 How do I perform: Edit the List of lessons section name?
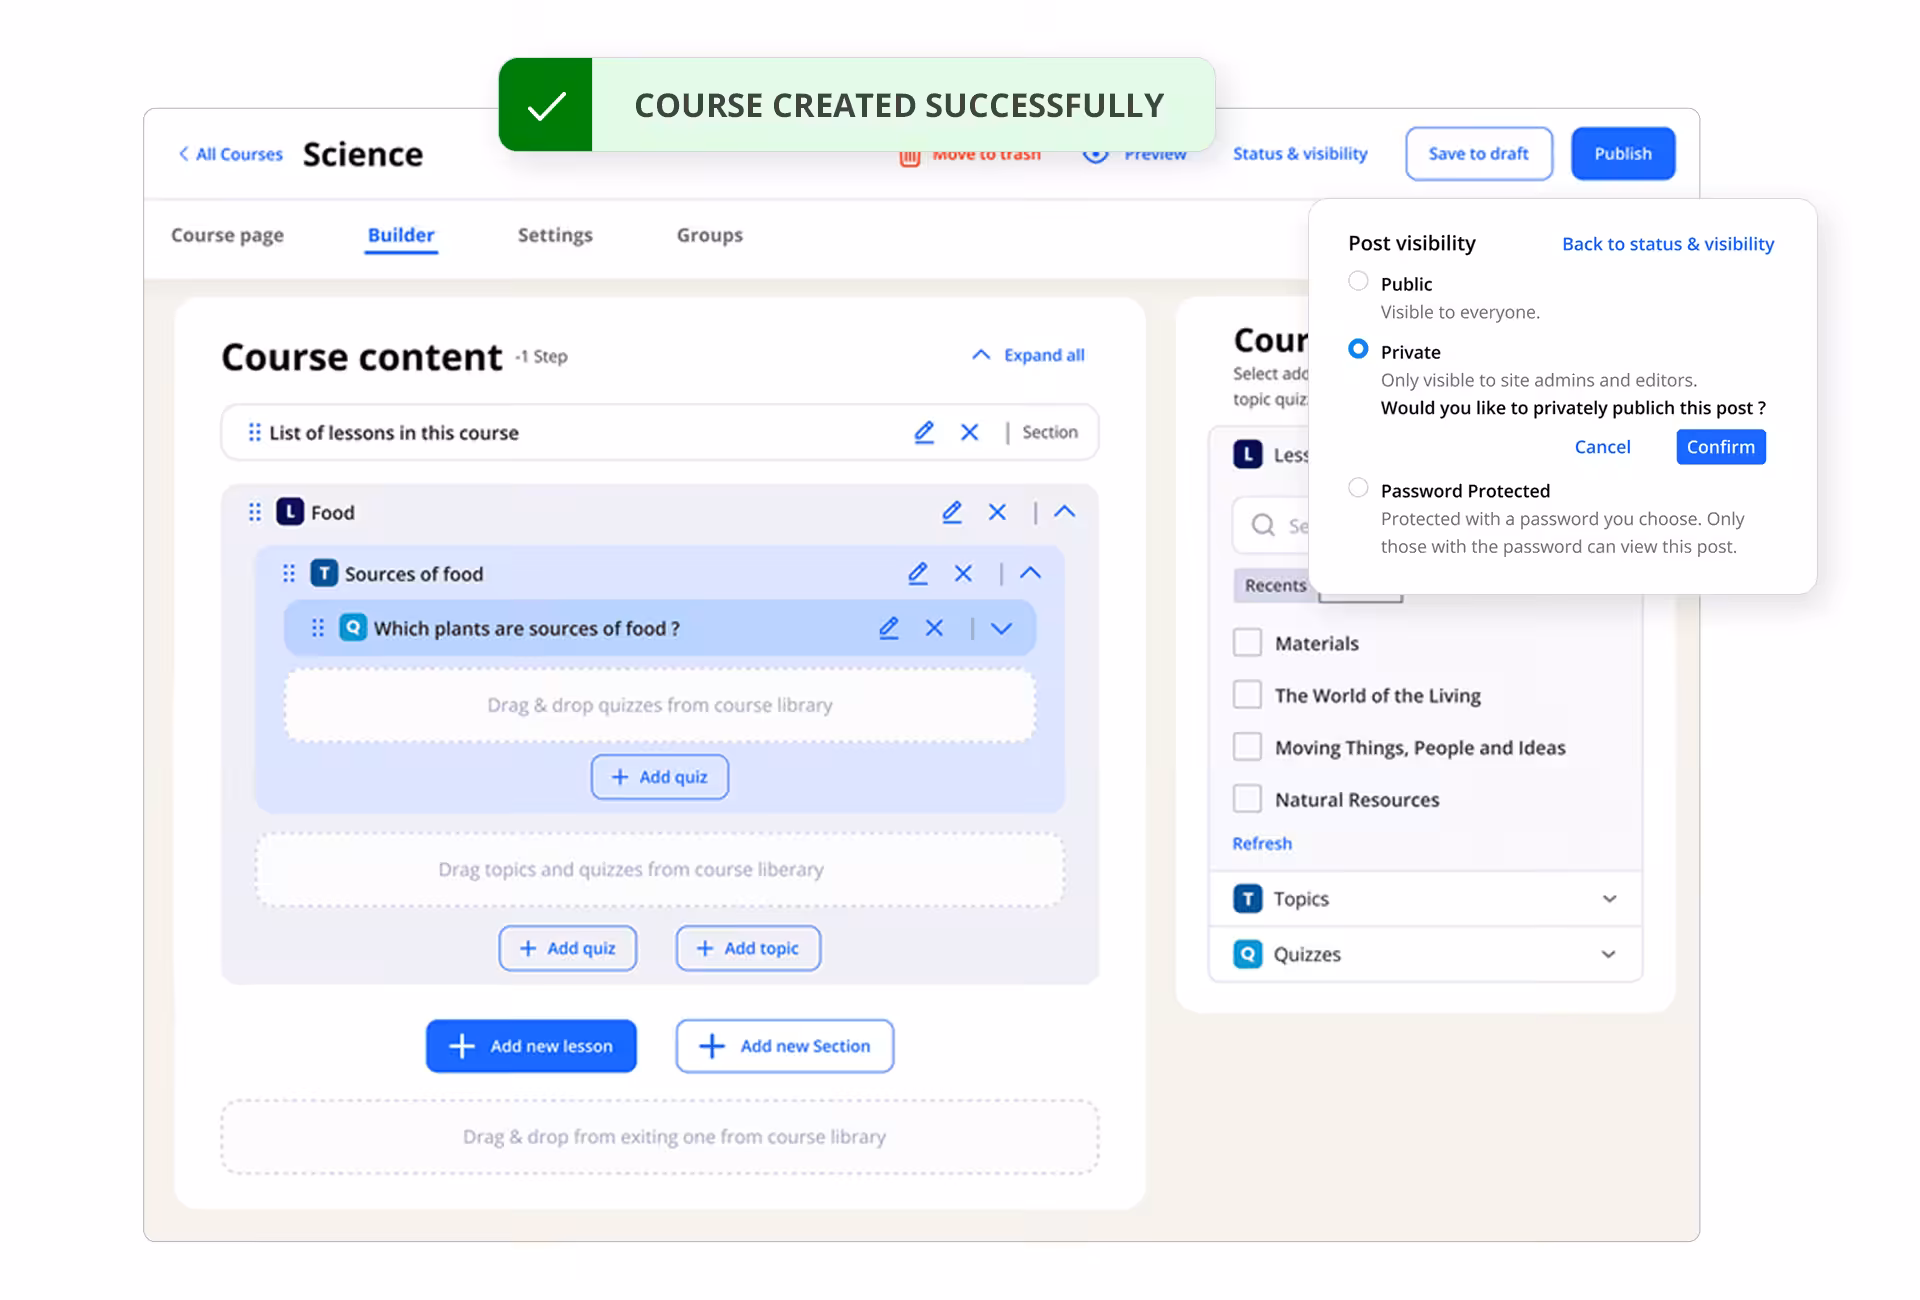[x=924, y=432]
